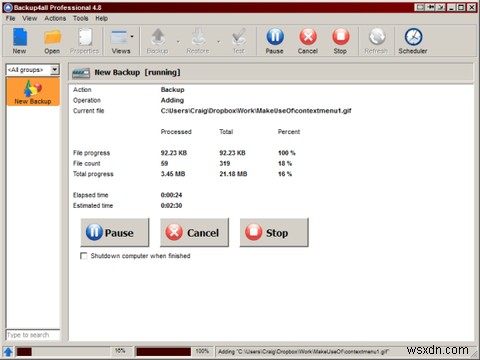Click the greyed-out Properties toolbar icon
The width and height of the screenshot is (480, 360).
point(84,41)
